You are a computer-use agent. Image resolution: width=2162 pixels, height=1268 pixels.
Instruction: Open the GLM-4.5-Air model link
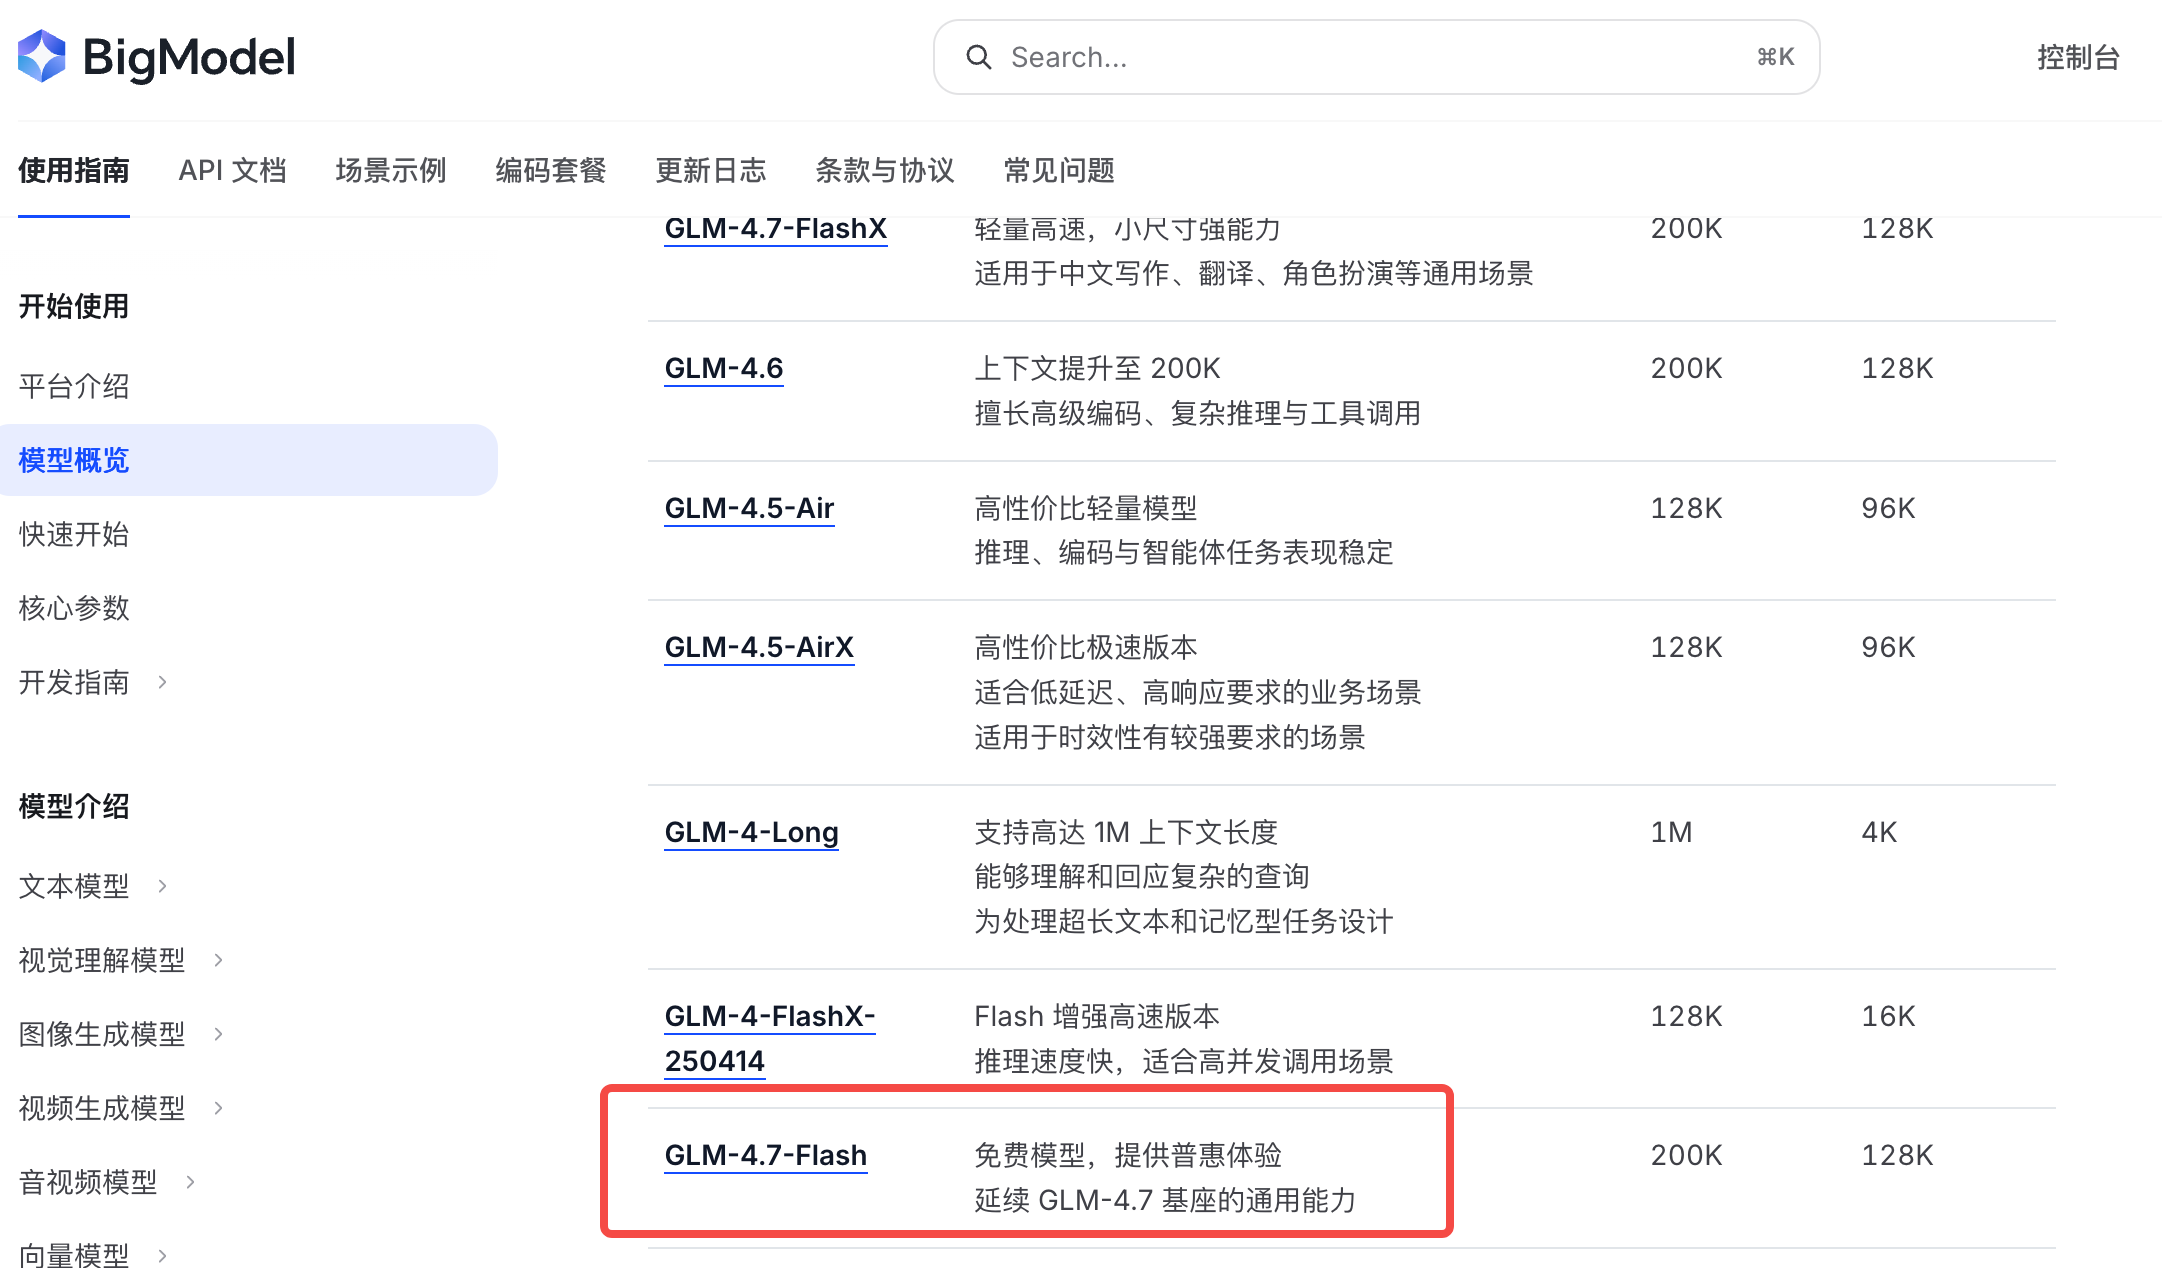[750, 509]
